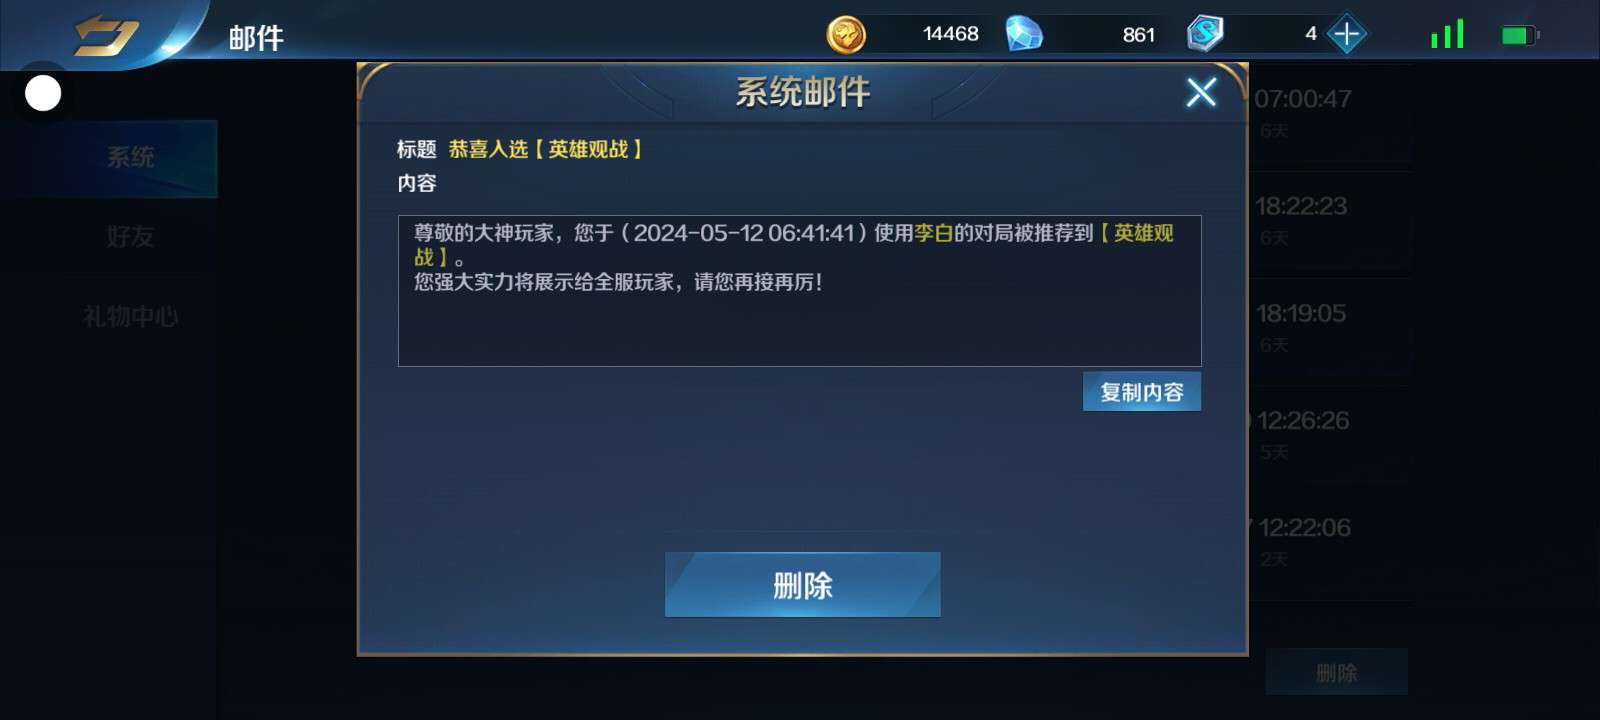The height and width of the screenshot is (720, 1600).
Task: Click the large 删除 button in the dialog
Action: point(803,585)
